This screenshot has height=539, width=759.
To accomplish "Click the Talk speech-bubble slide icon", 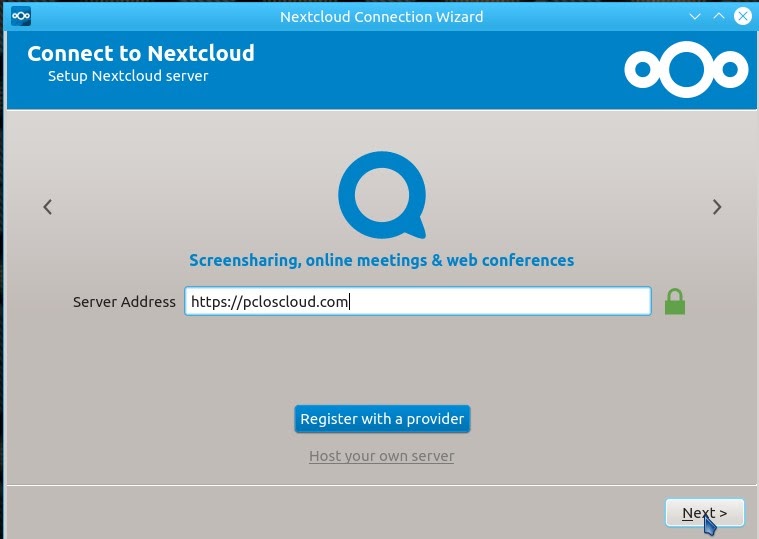I will [x=382, y=195].
